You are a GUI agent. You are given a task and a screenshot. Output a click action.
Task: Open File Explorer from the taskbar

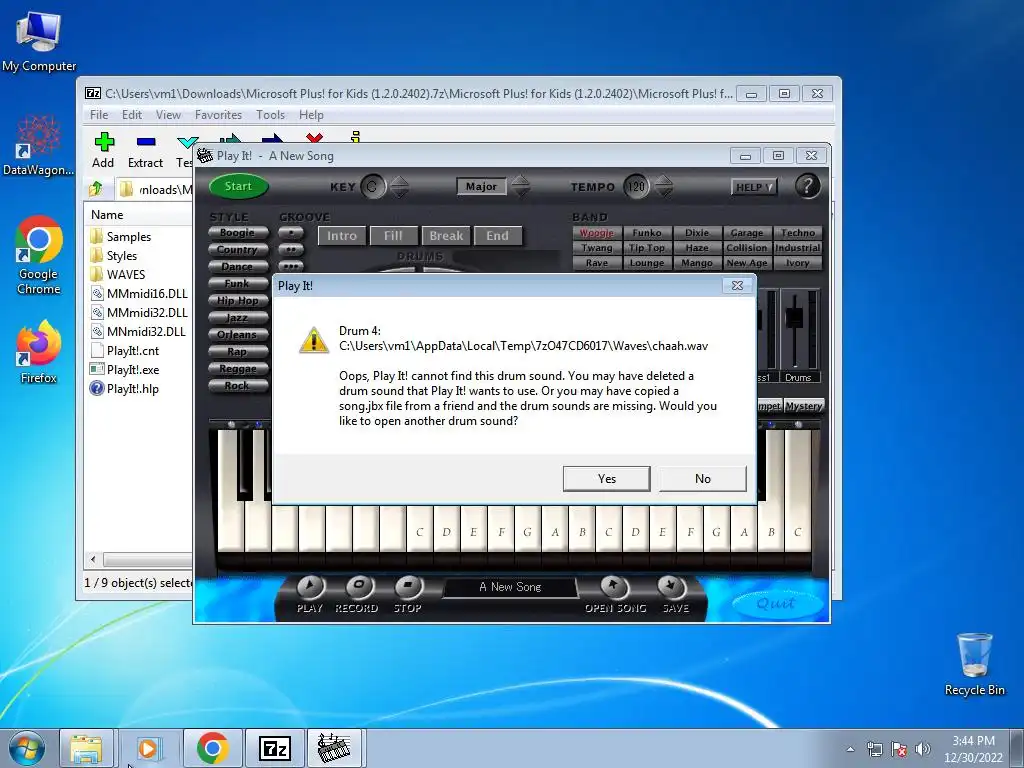click(86, 748)
